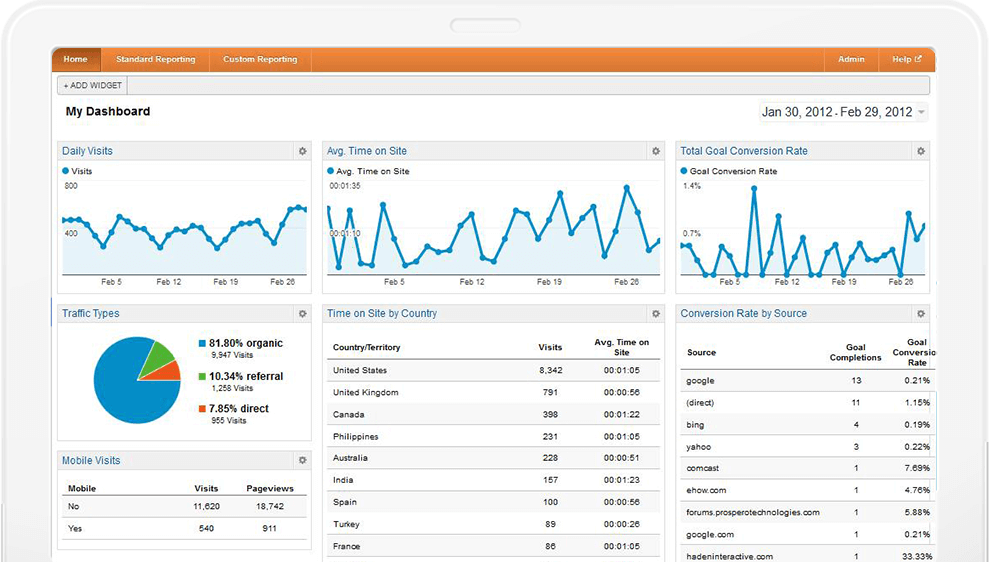The height and width of the screenshot is (562, 989).
Task: Open Time on Site by Country gear
Action: (656, 313)
